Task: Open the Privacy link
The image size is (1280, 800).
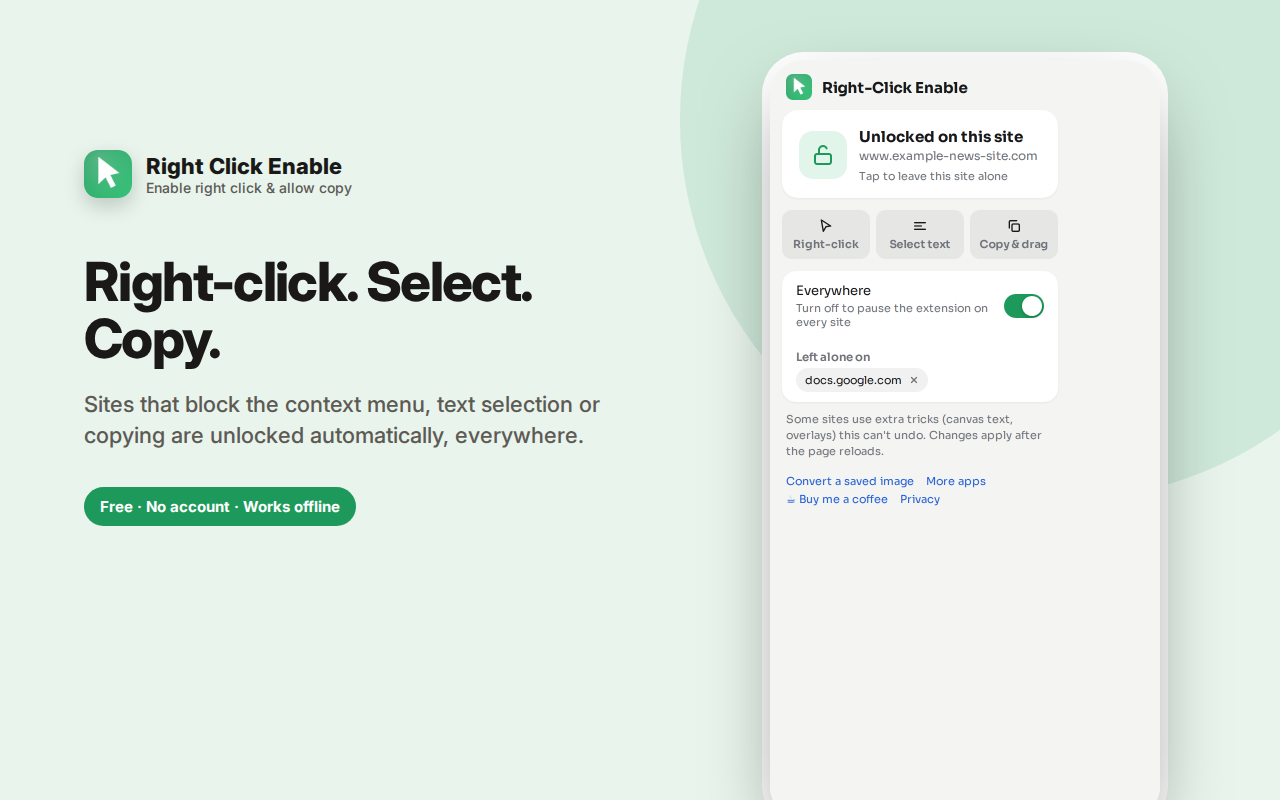Action: point(920,499)
